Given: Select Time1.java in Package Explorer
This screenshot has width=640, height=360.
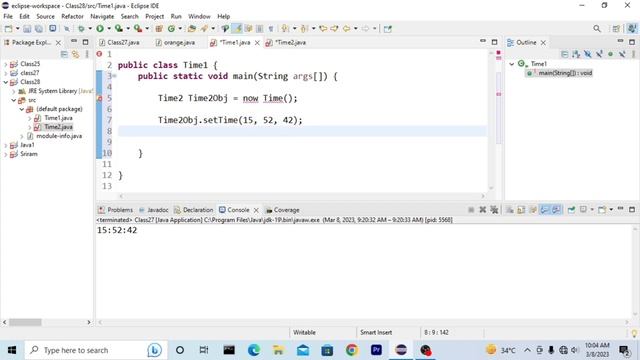Looking at the screenshot, I should pos(58,118).
